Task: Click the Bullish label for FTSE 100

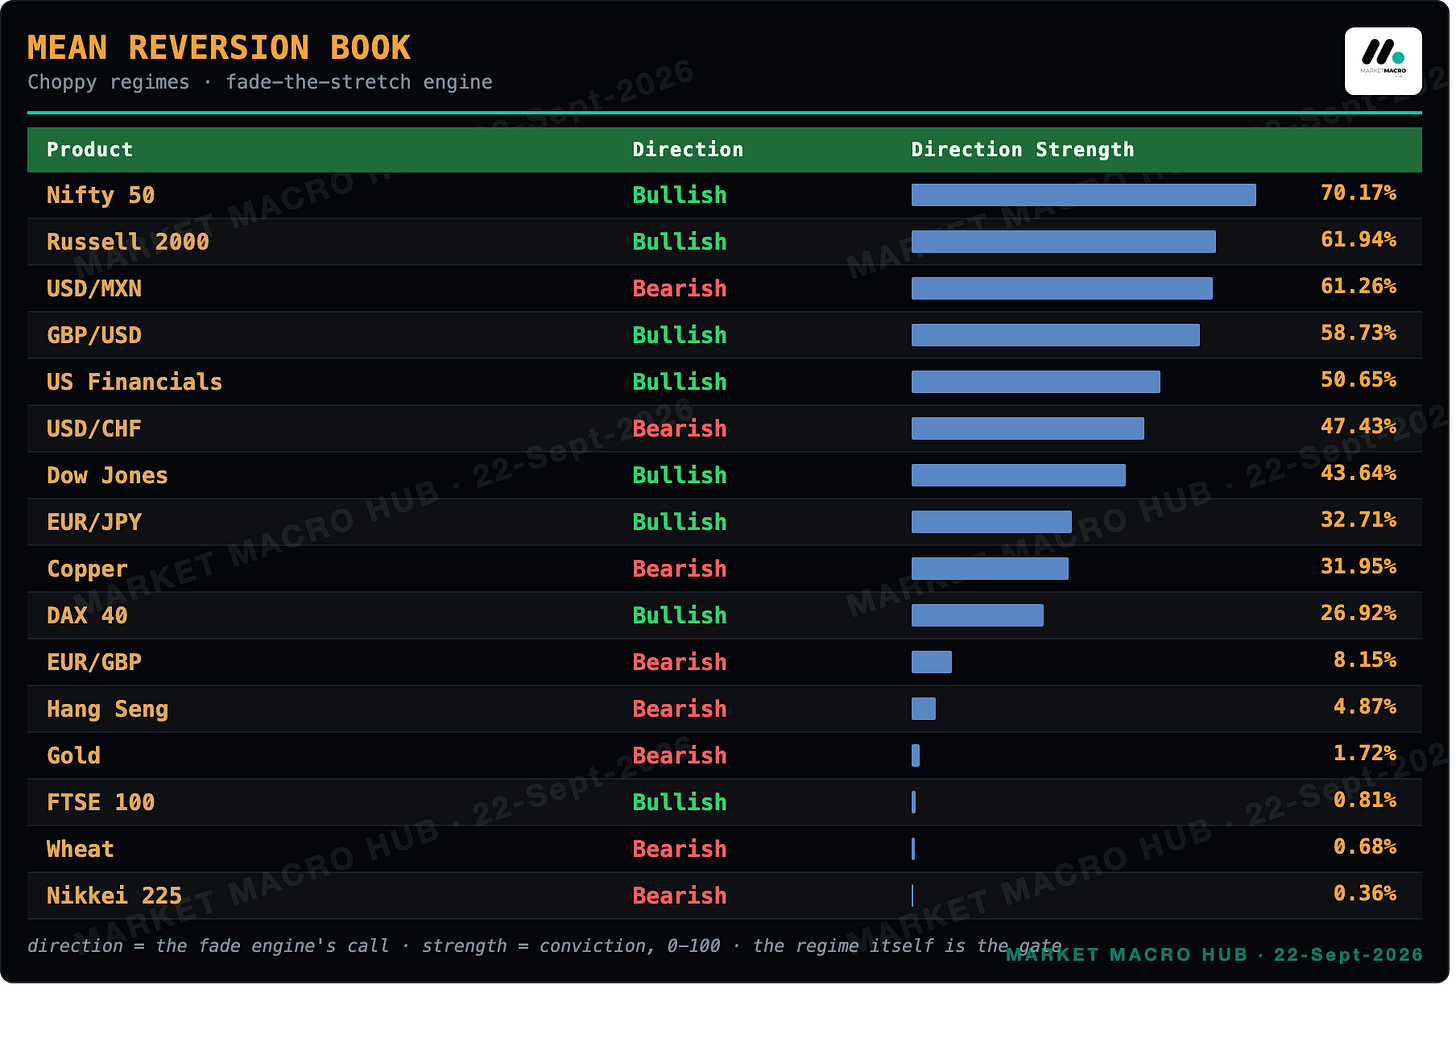Action: click(x=680, y=803)
